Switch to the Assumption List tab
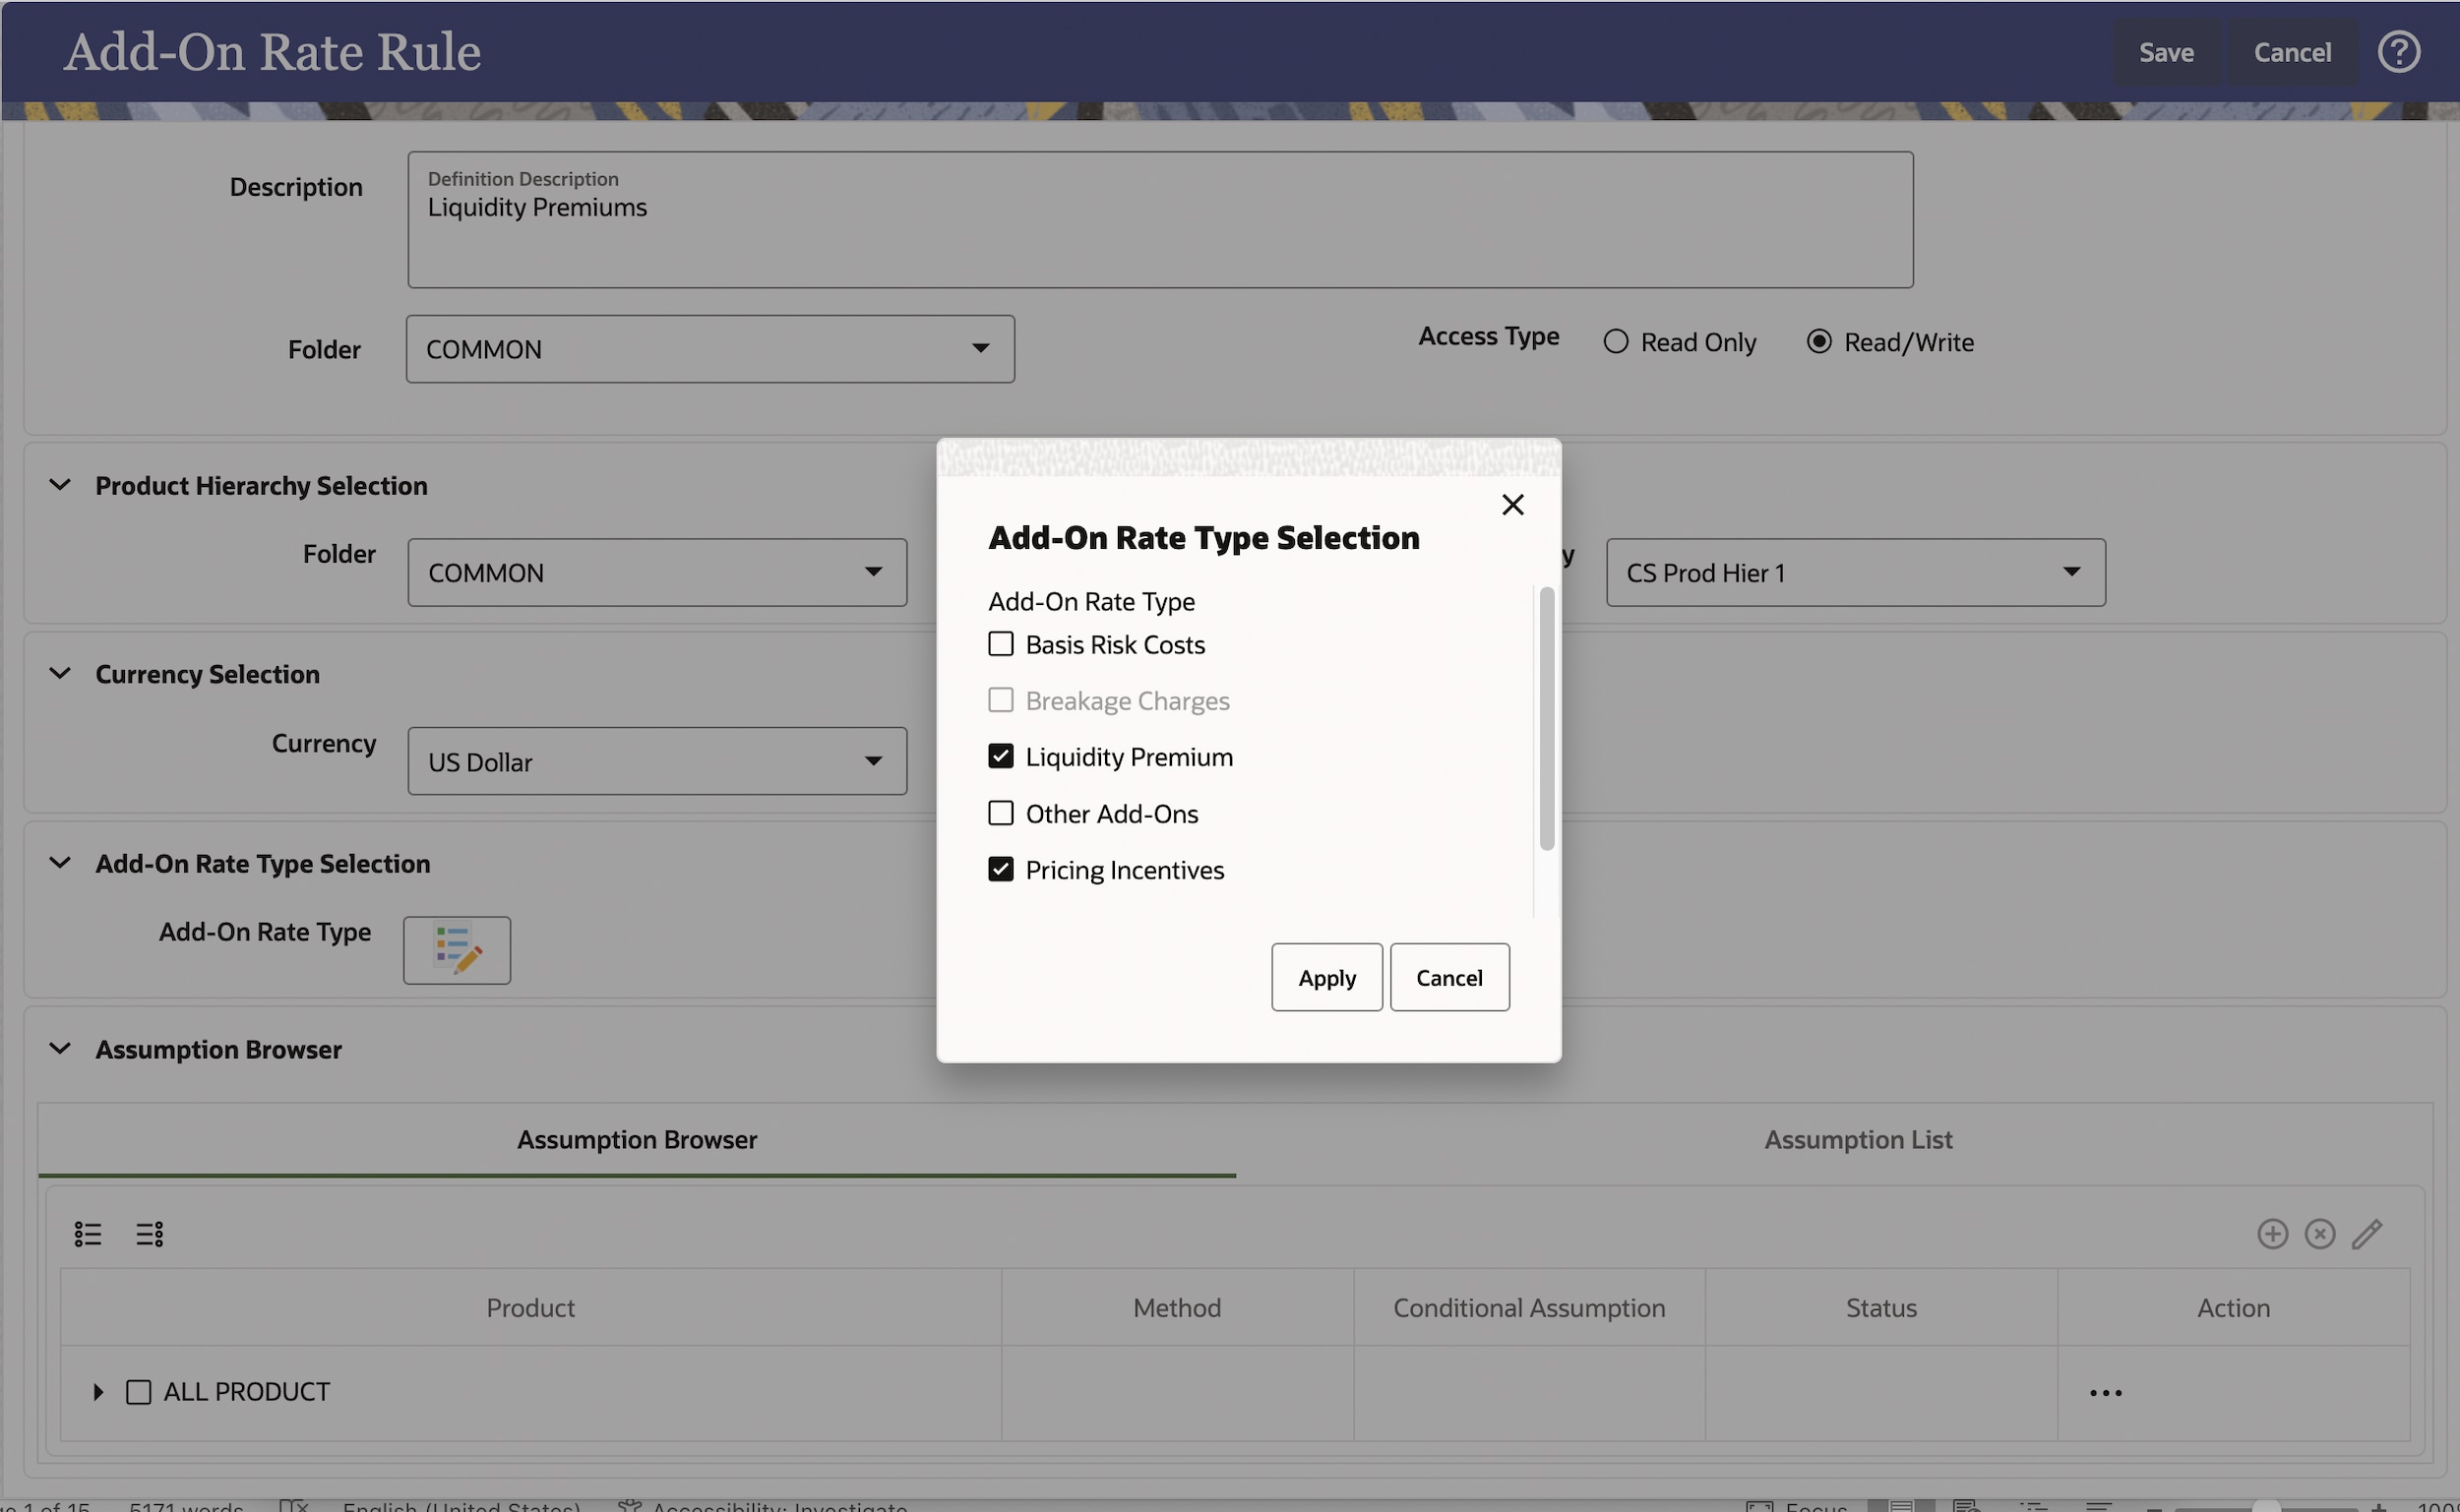 [x=1857, y=1139]
